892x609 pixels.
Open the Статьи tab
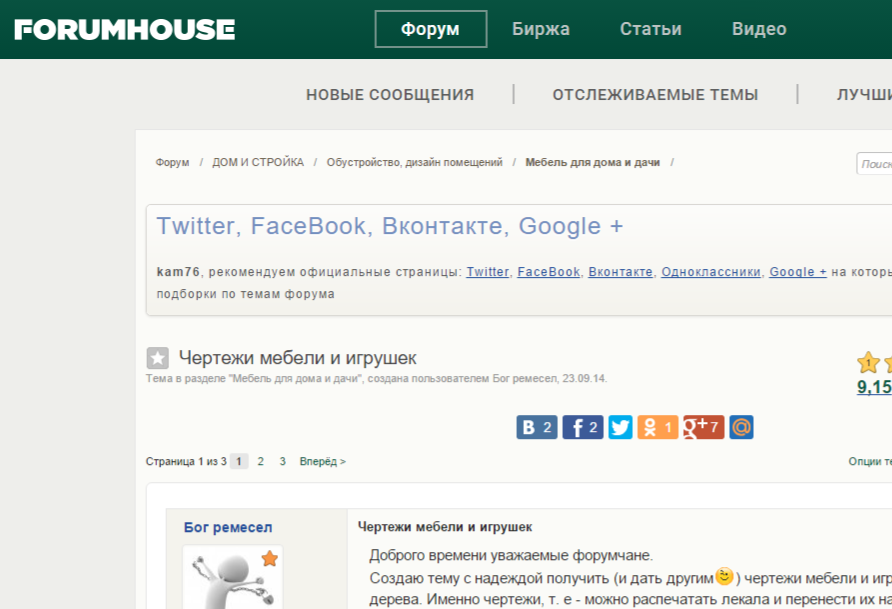[x=651, y=29]
